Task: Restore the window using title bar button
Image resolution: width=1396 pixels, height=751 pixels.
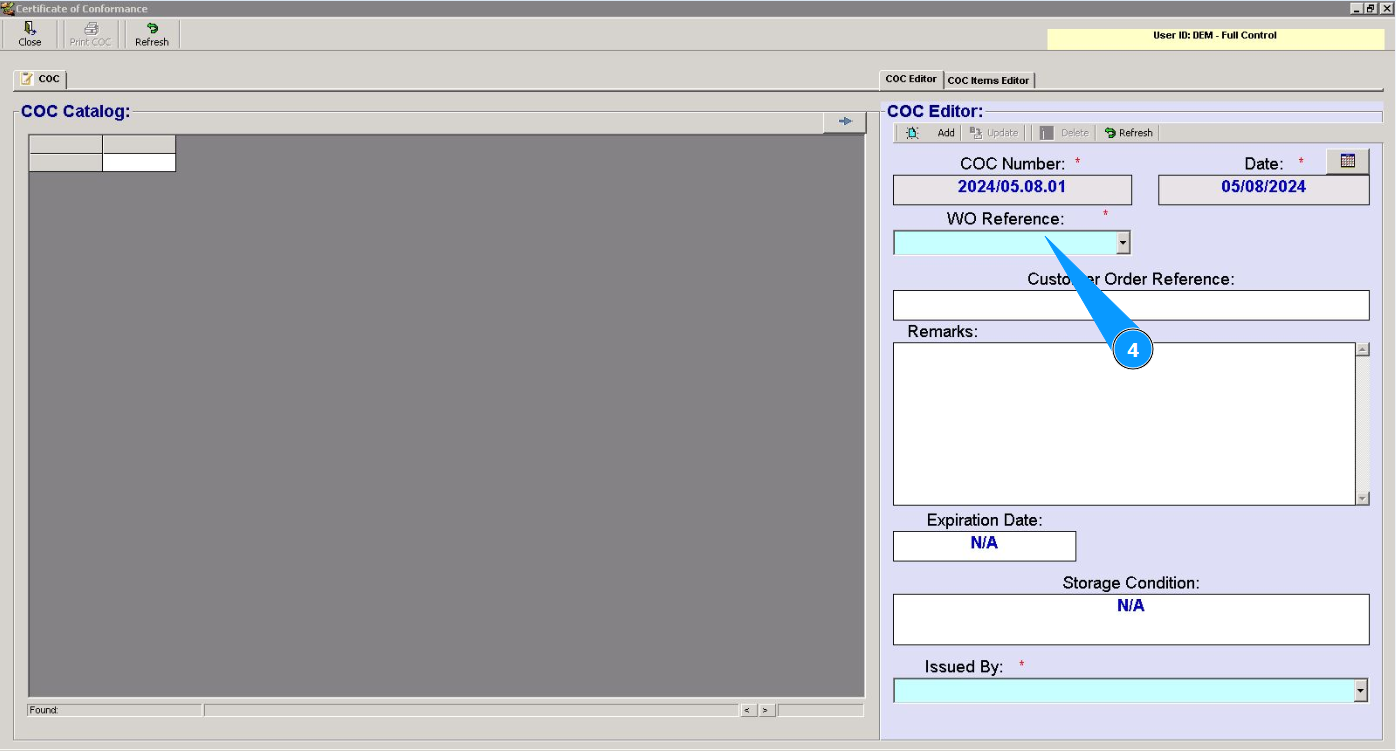Action: pos(1370,8)
